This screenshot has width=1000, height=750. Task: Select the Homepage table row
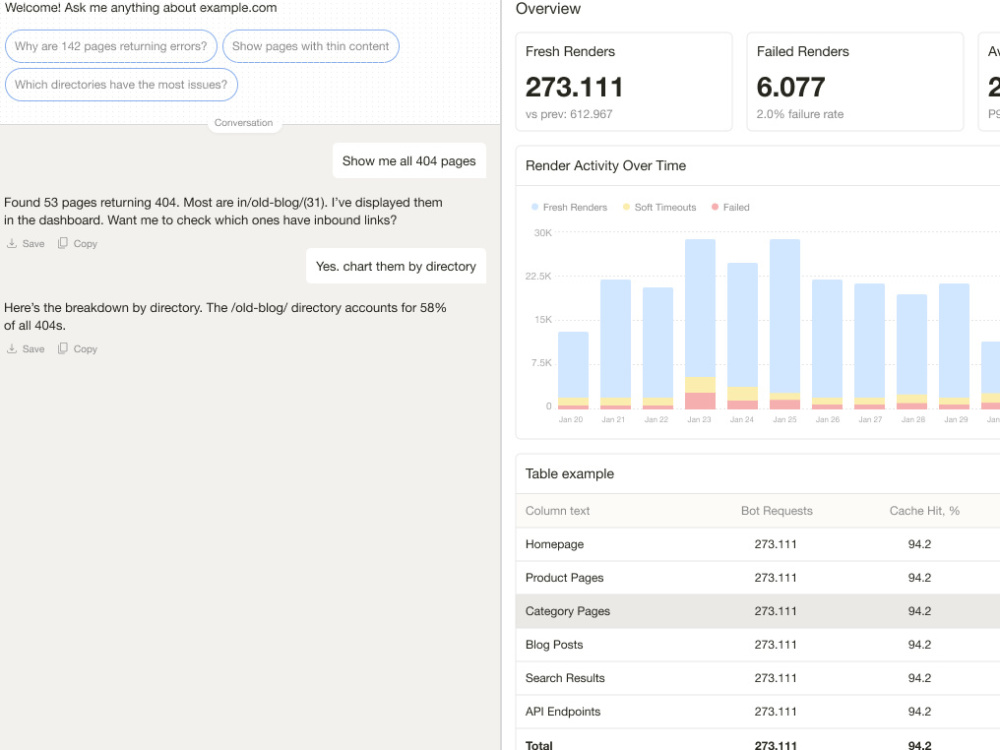click(x=758, y=544)
